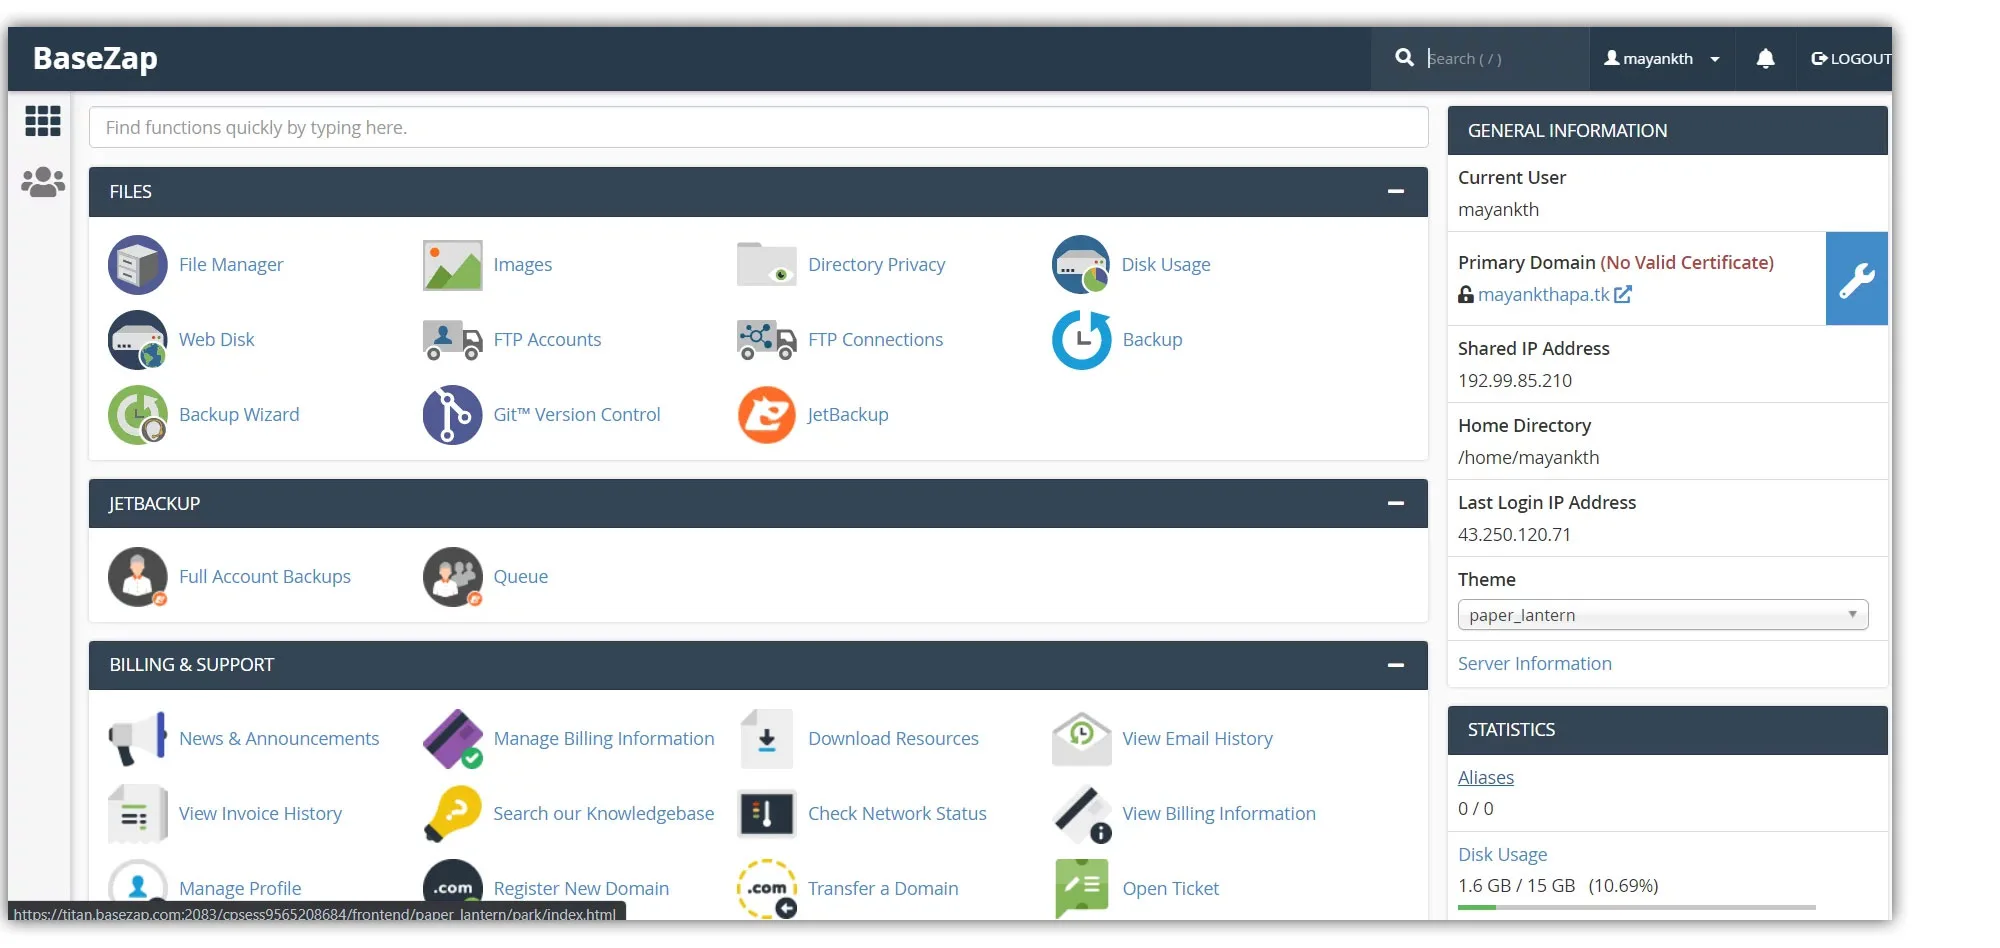Click the mayankthapa.tk domain link
This screenshot has height=948, width=2000.
(1544, 295)
